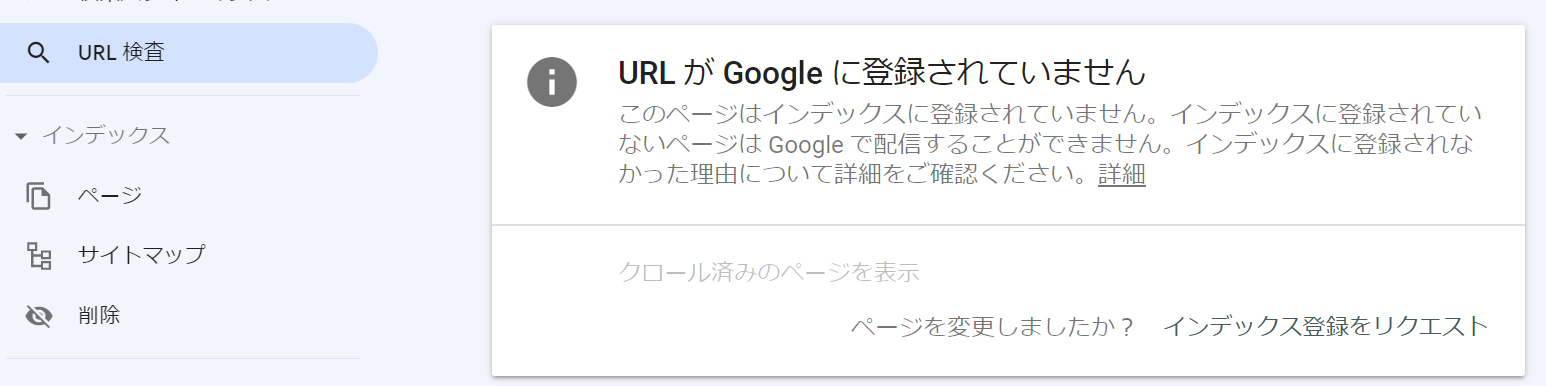Open サイトマップ label from the sidebar
1546x386 pixels.
point(141,255)
